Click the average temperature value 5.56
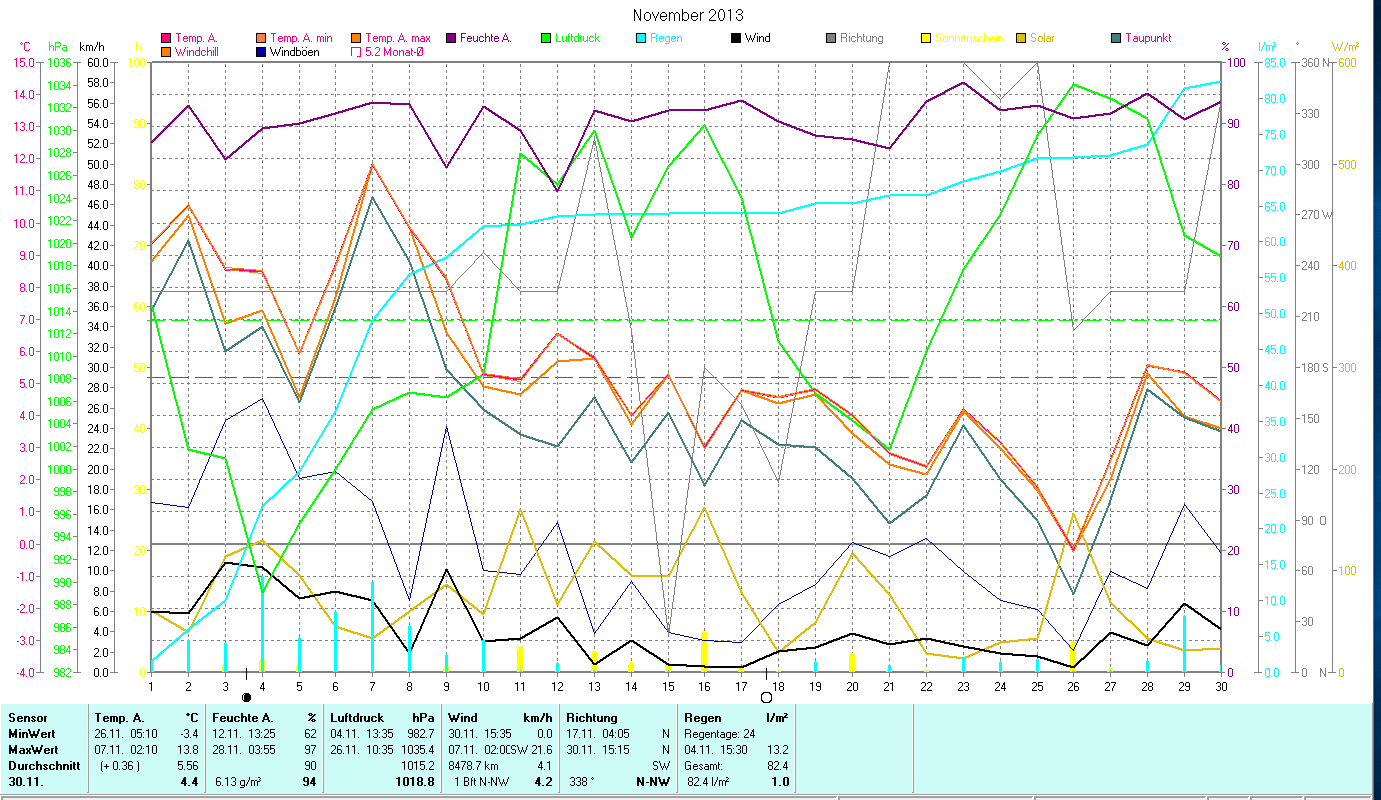Viewport: 1381px width, 800px height. pos(189,765)
